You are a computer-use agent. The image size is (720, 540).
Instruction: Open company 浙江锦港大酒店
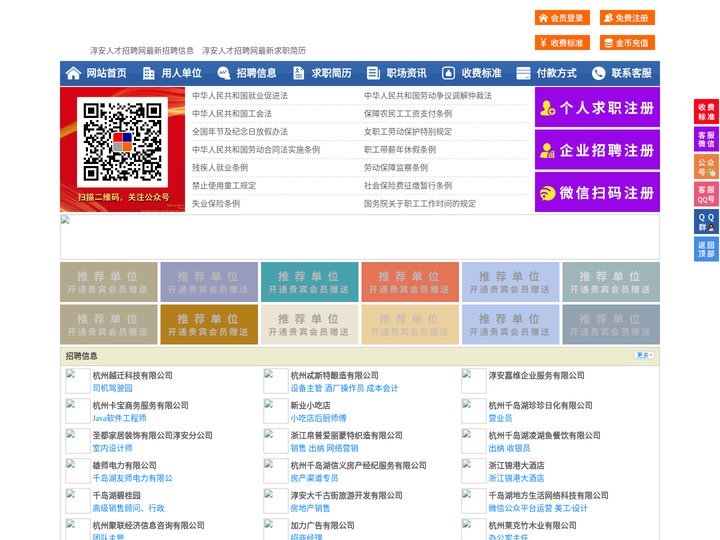pos(516,465)
